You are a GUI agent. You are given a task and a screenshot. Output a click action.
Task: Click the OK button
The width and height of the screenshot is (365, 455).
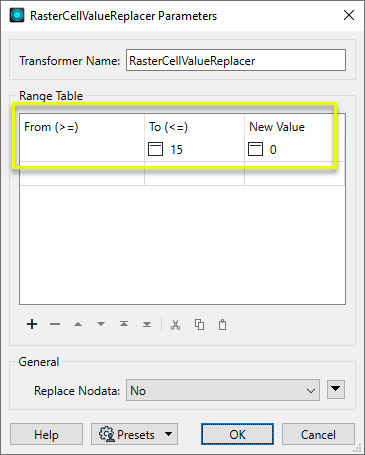[237, 434]
